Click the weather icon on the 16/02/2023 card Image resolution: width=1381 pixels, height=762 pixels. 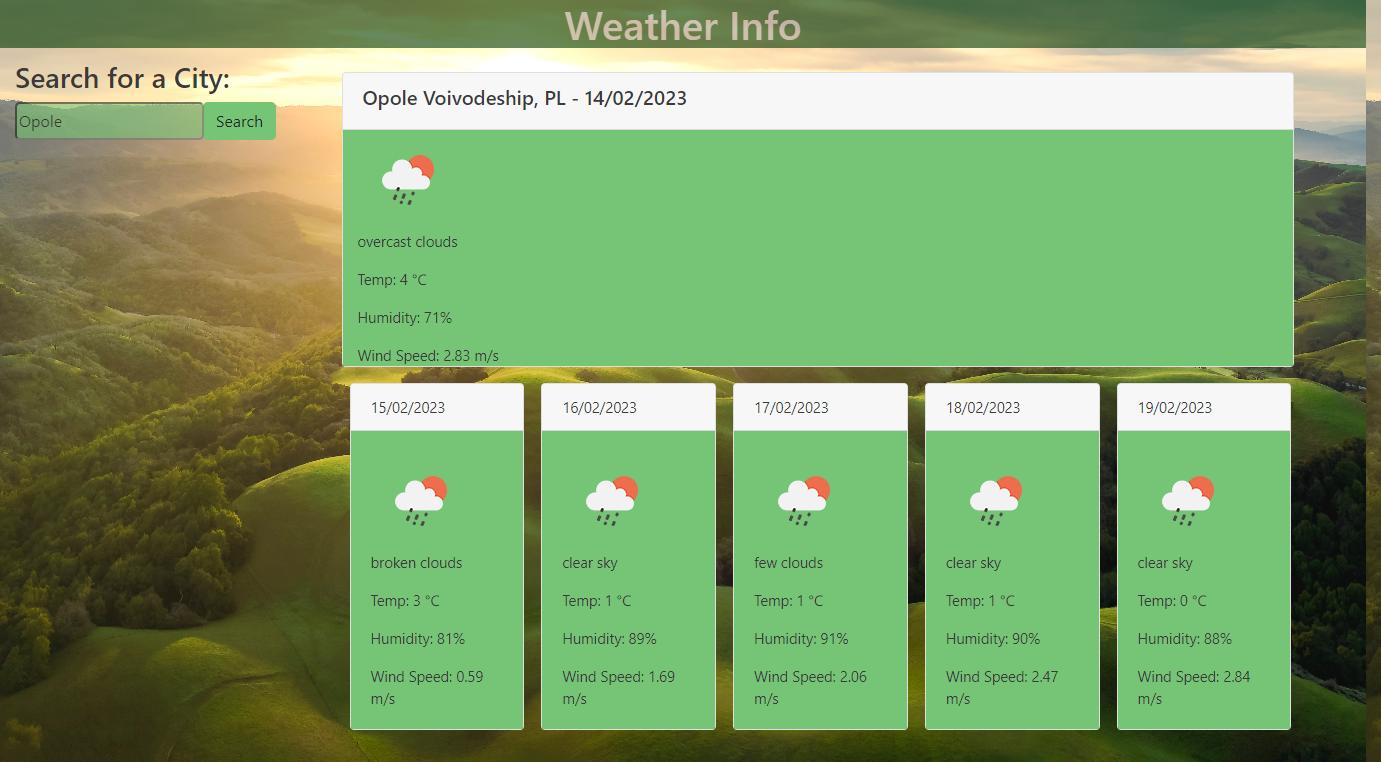pos(612,501)
